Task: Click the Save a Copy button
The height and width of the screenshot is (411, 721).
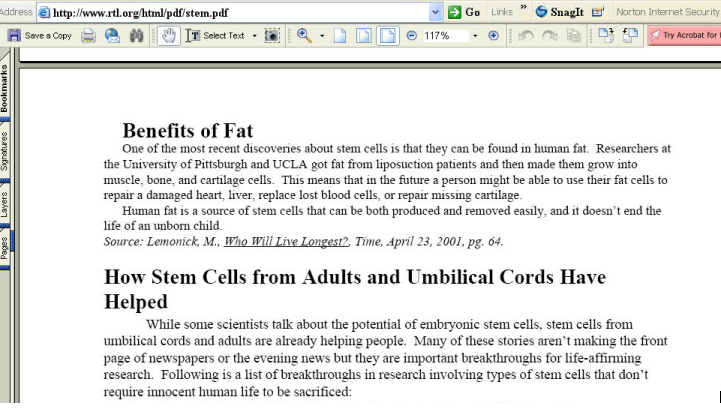Action: click(41, 35)
